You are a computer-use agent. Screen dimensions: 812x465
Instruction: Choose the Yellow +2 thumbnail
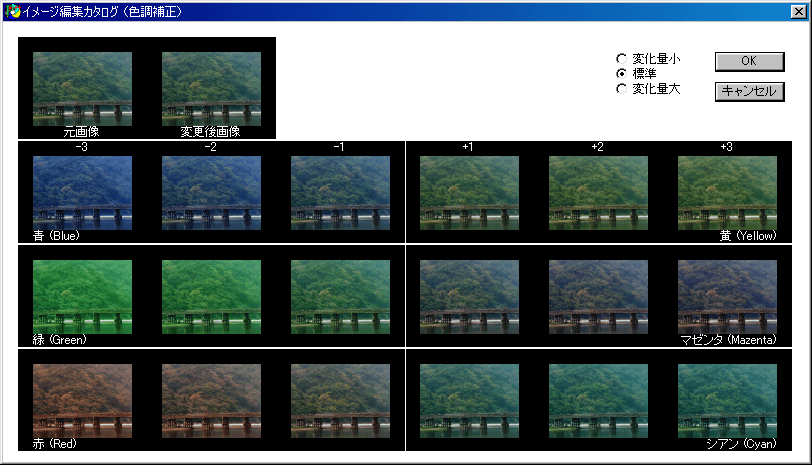coord(598,193)
